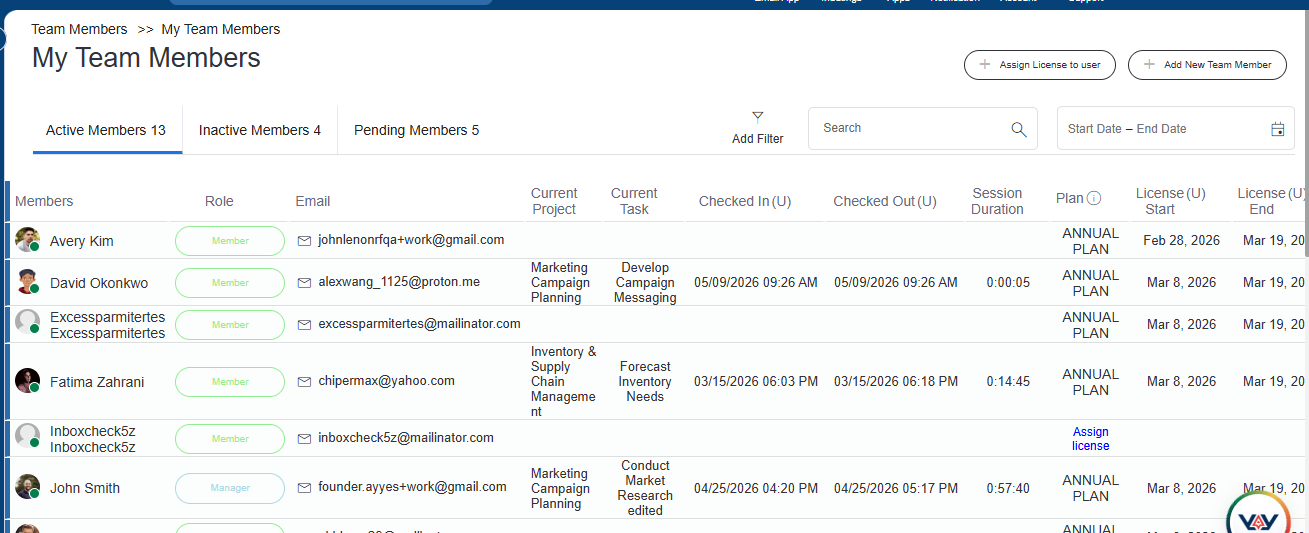Screen dimensions: 1309x533
Task: Click Member role badge for Fatima Zahrani
Action: click(x=230, y=382)
